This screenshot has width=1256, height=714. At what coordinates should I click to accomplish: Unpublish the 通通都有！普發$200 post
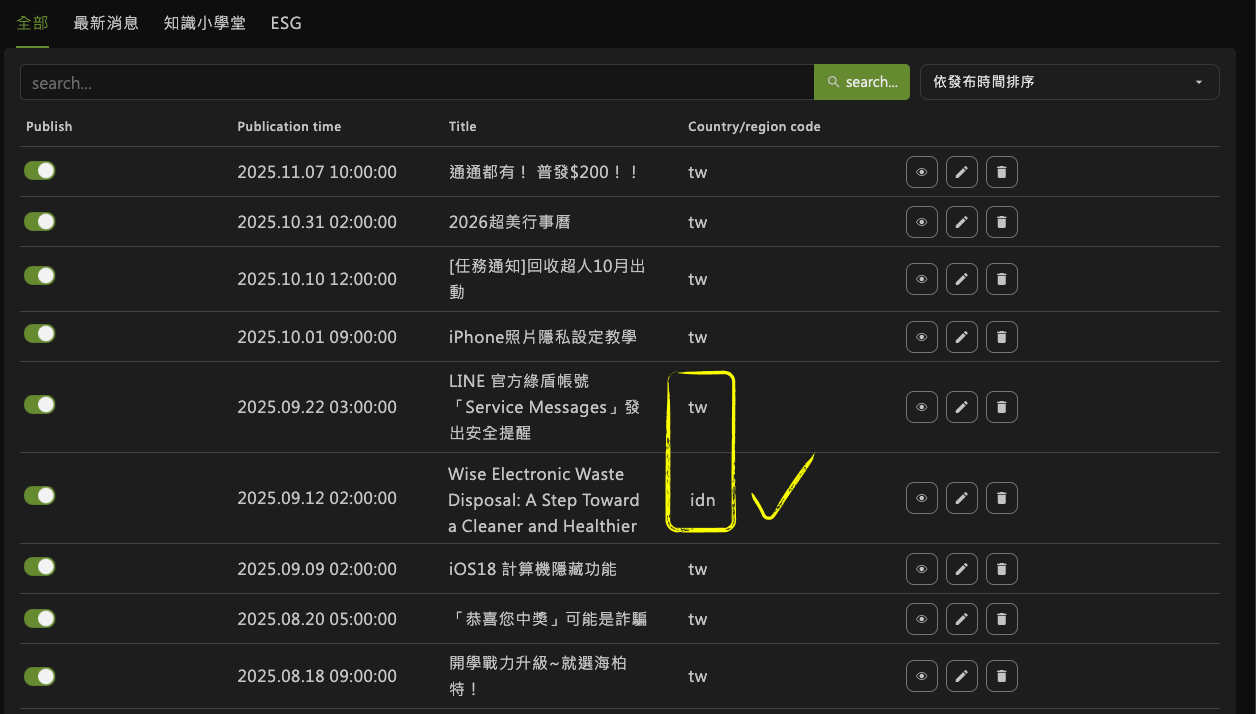point(40,170)
